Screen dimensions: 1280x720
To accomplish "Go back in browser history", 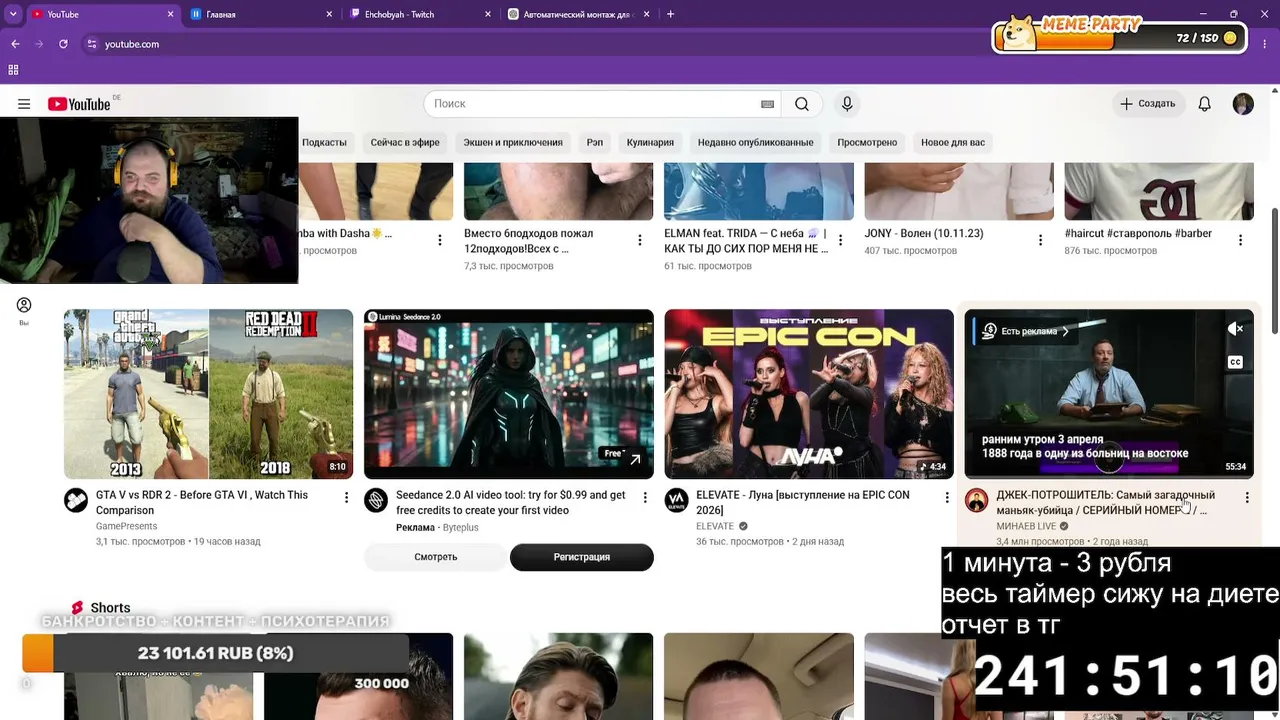I will pos(15,44).
